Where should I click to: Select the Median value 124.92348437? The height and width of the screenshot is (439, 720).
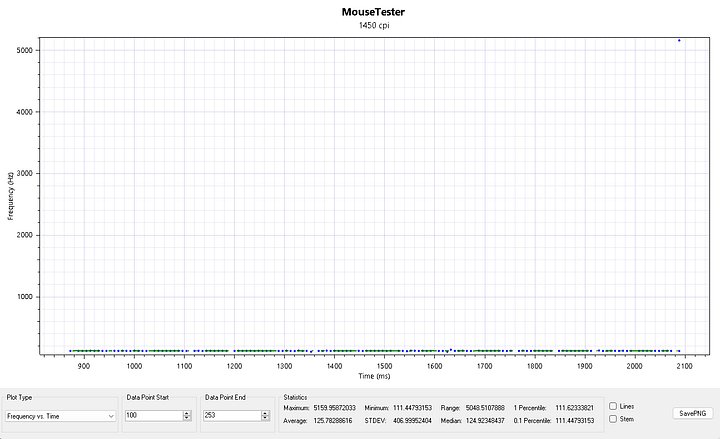(x=485, y=421)
